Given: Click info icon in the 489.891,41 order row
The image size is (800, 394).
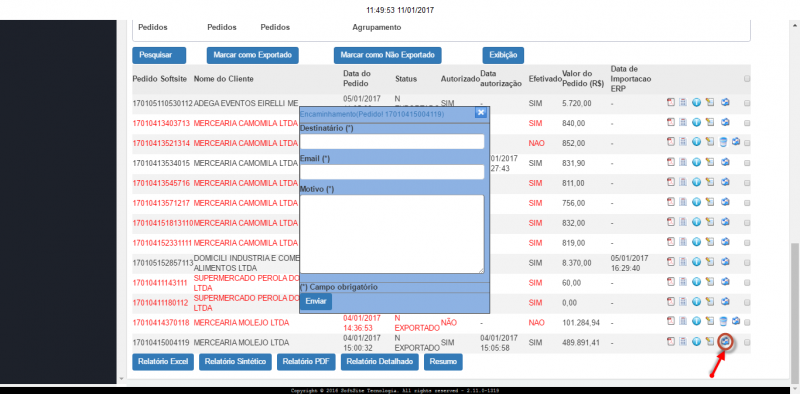Looking at the screenshot, I should pos(696,341).
